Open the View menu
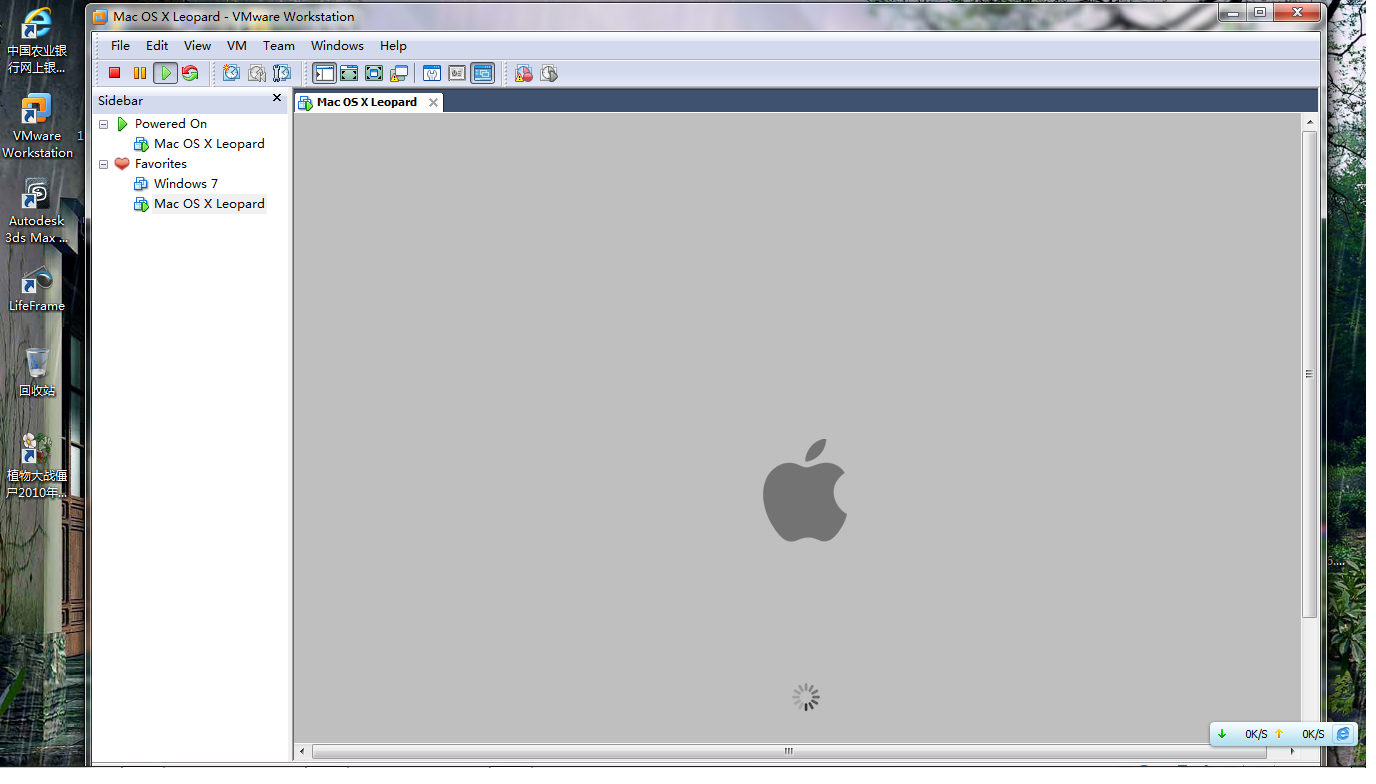Viewport: 1376px width, 784px height. (197, 45)
